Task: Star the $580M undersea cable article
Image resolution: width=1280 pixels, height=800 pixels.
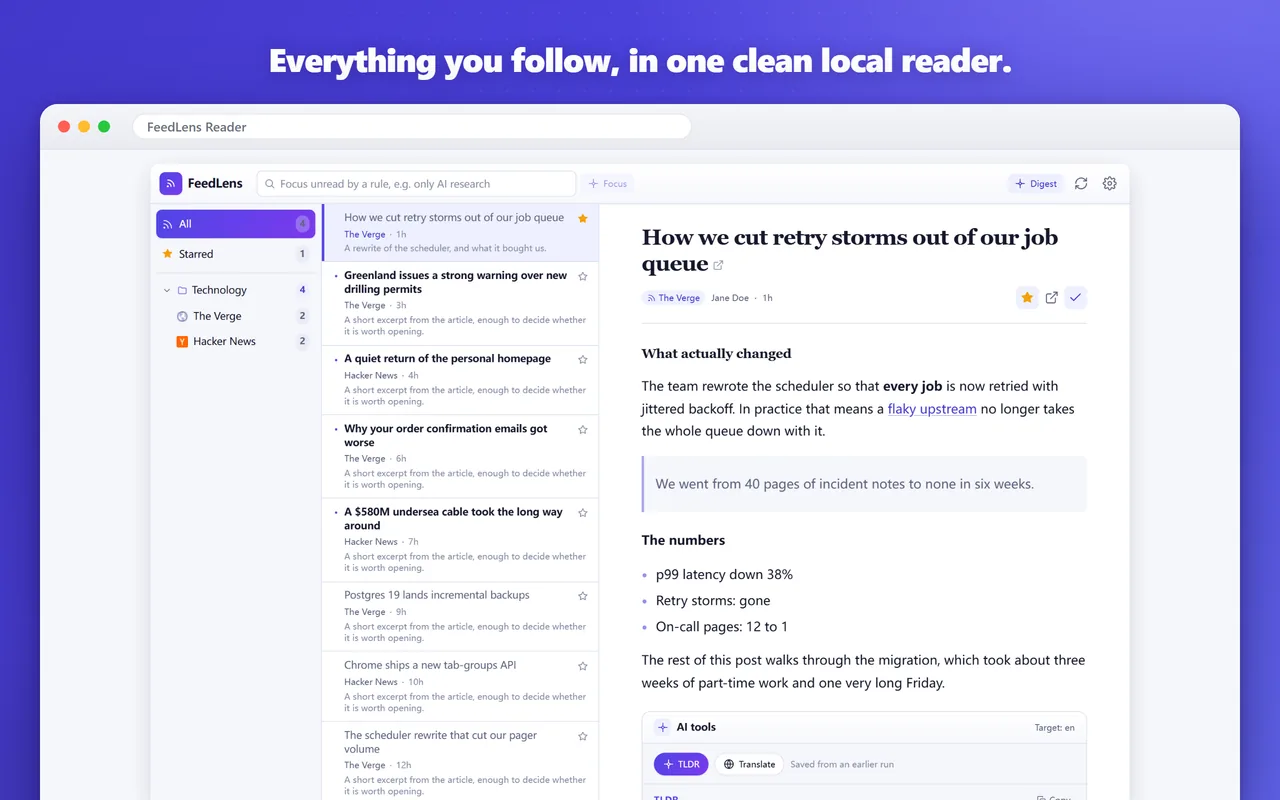Action: click(x=583, y=512)
